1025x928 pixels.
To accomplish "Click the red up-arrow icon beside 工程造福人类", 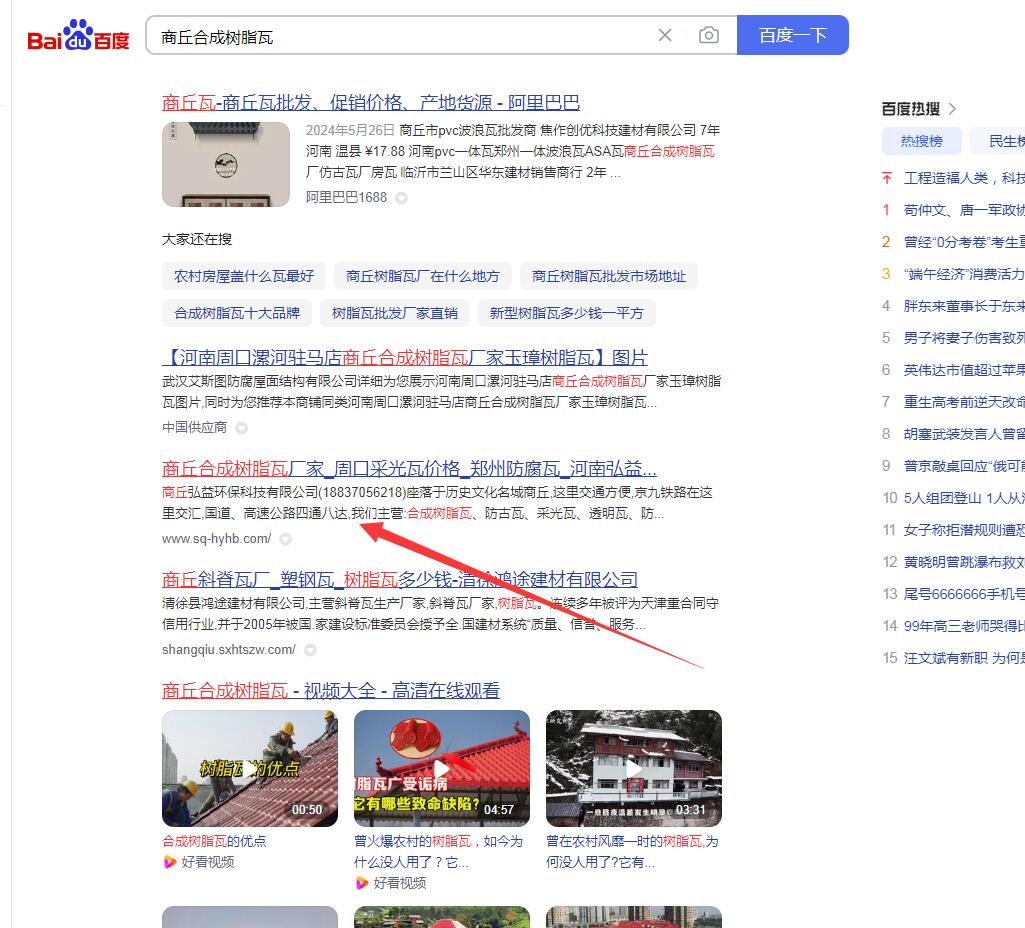I will pyautogui.click(x=886, y=178).
